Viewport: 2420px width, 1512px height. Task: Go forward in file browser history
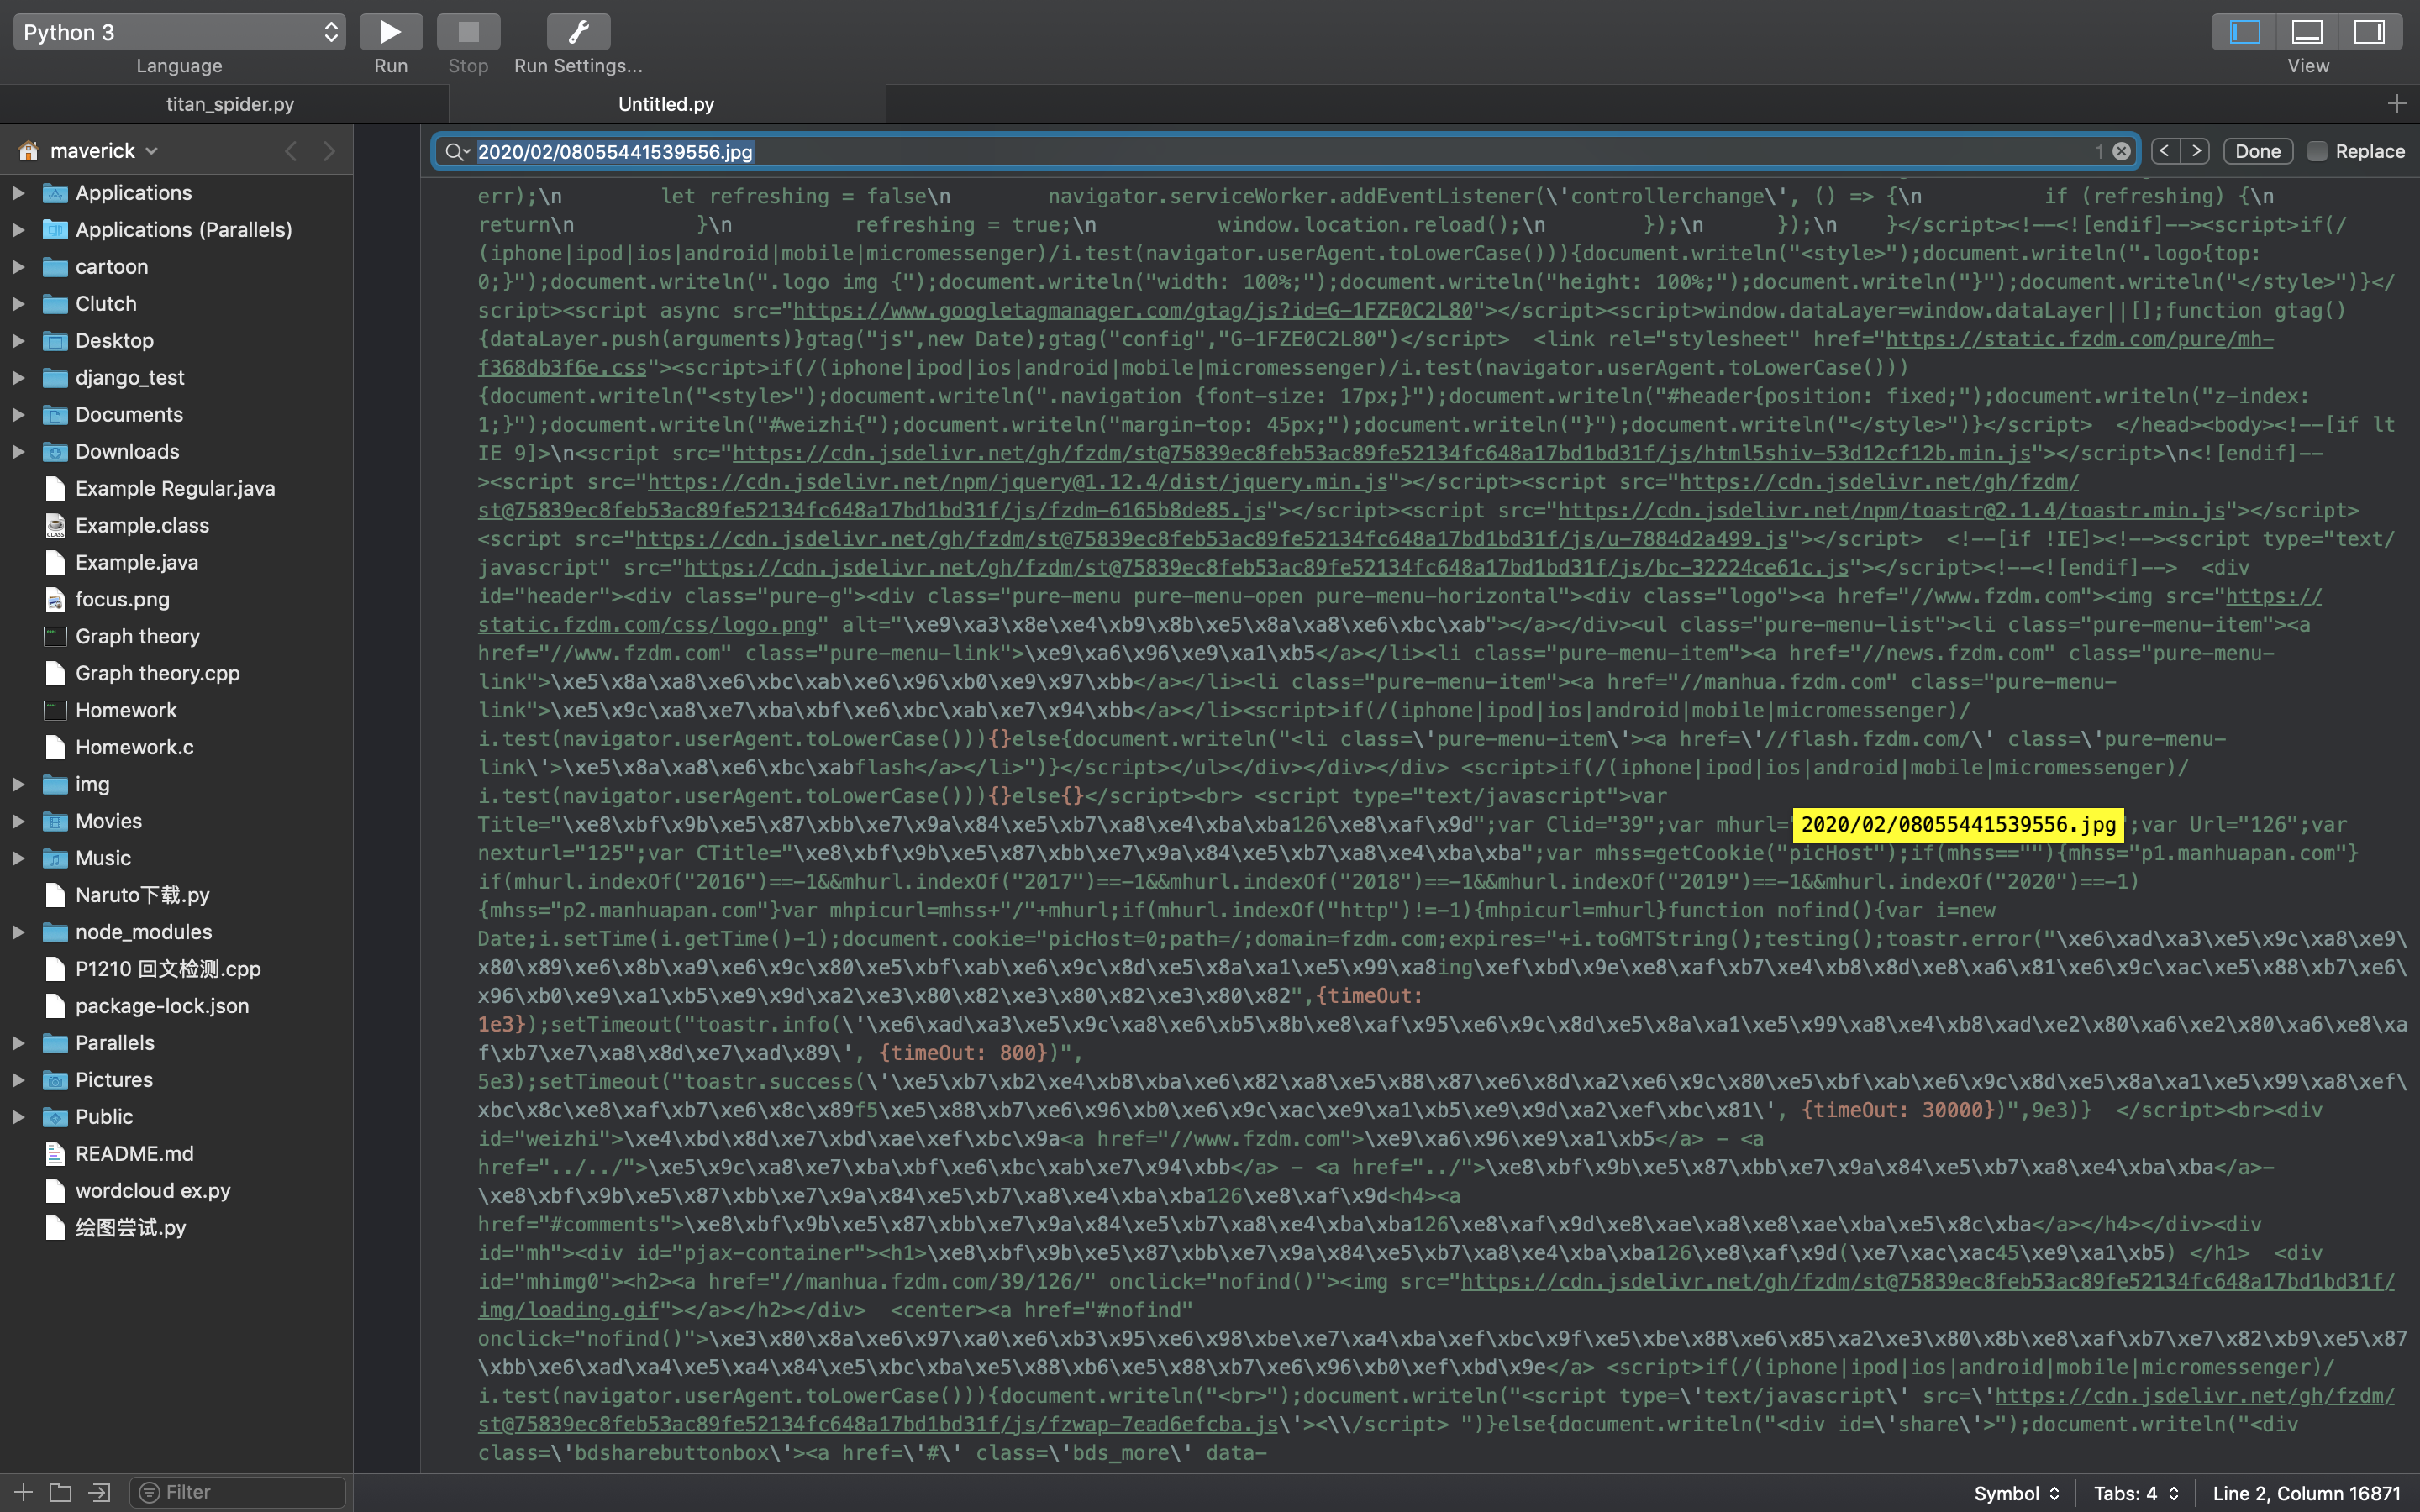[x=329, y=151]
